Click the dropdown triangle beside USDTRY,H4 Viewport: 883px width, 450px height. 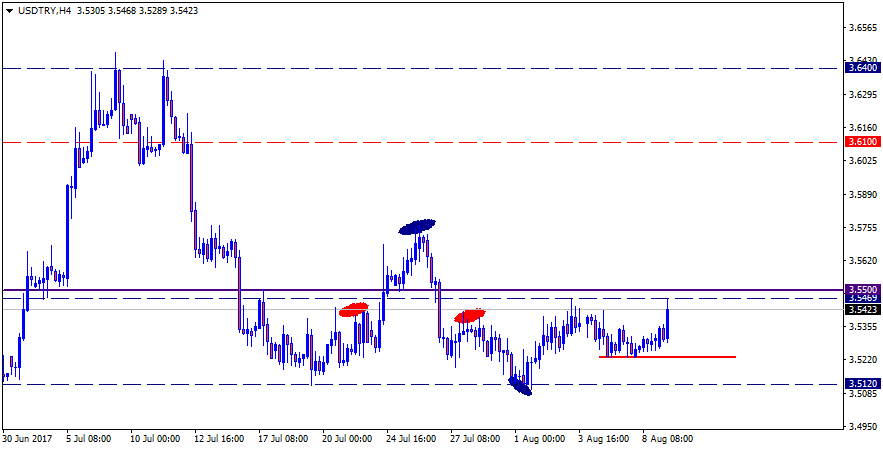(8, 10)
